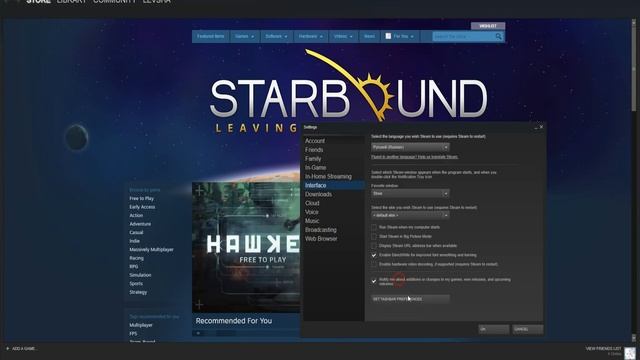The image size is (640, 360).
Task: Go to the Library tab
Action: coord(72,2)
